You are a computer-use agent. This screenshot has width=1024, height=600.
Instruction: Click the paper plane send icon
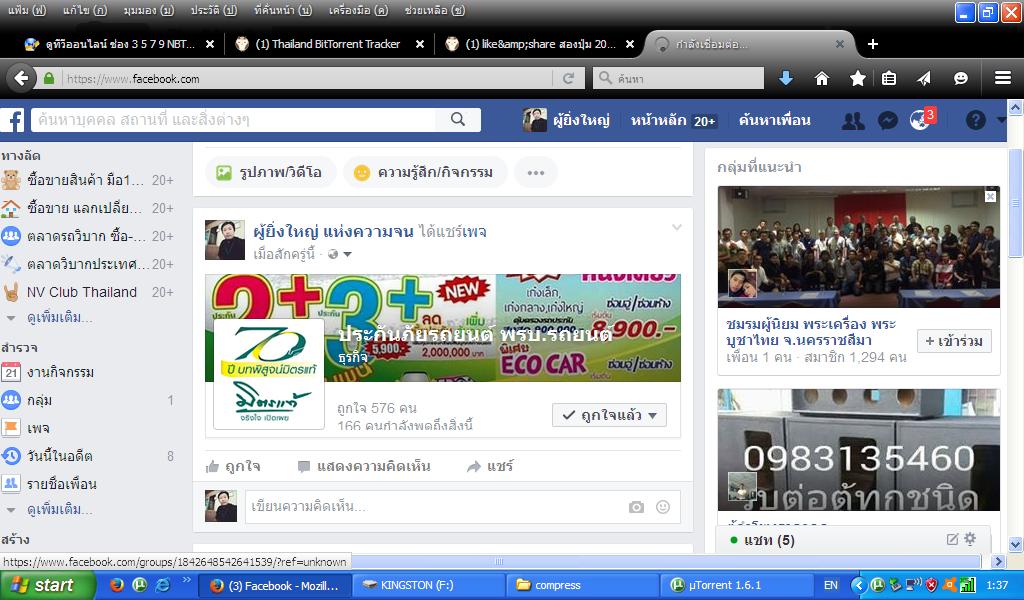(x=924, y=78)
